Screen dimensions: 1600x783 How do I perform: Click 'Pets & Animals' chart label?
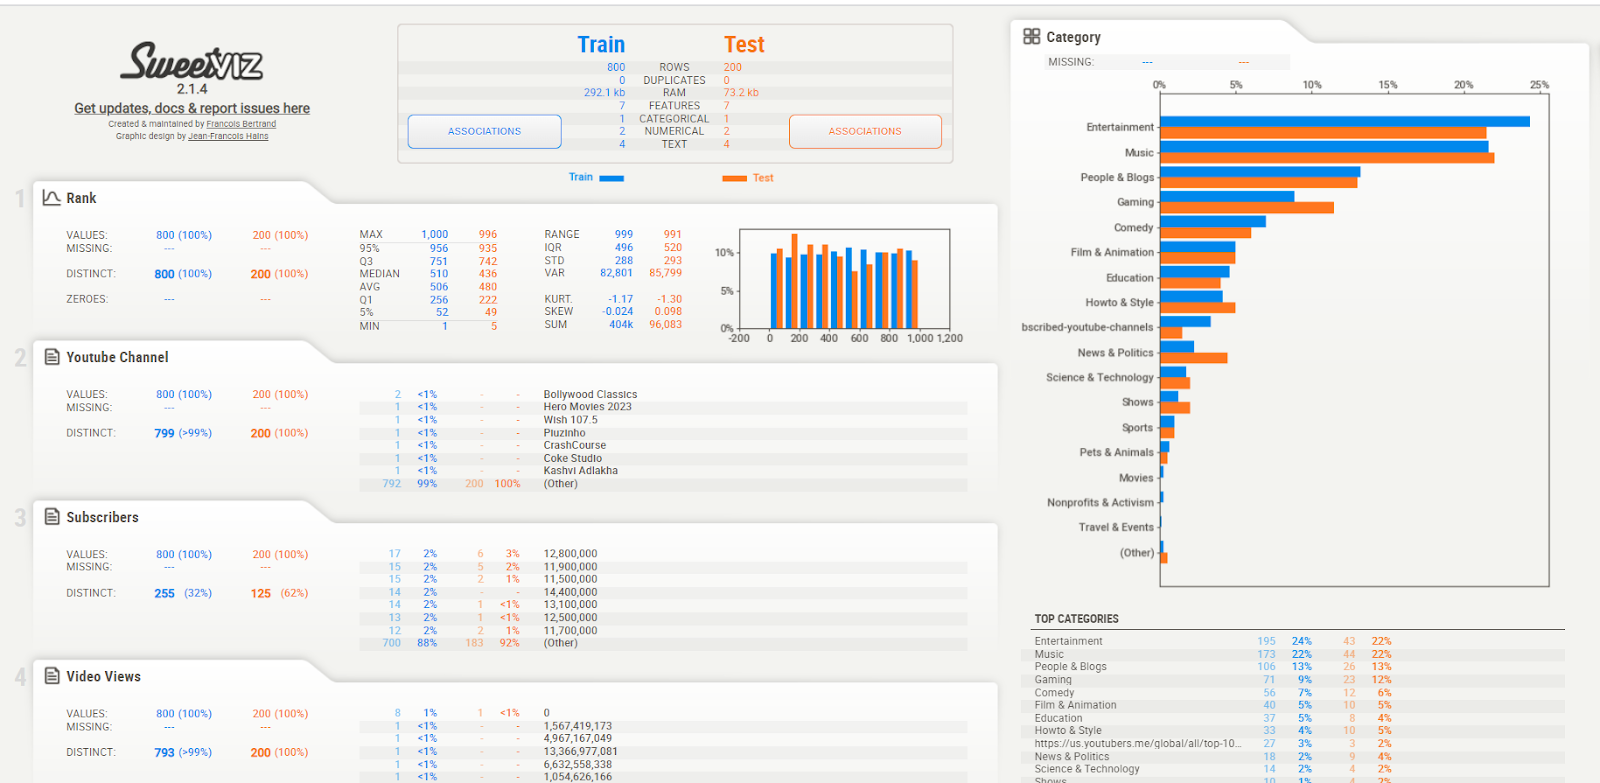point(1116,452)
